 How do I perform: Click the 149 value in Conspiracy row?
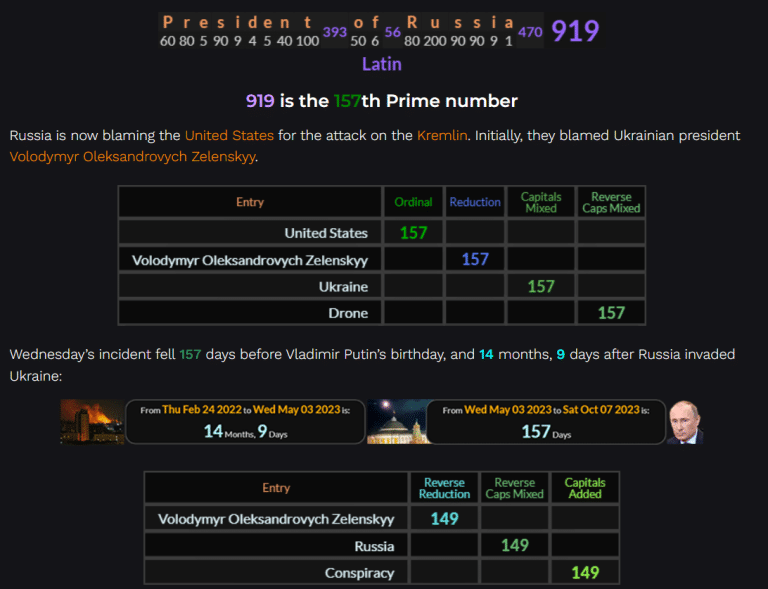[x=585, y=573]
